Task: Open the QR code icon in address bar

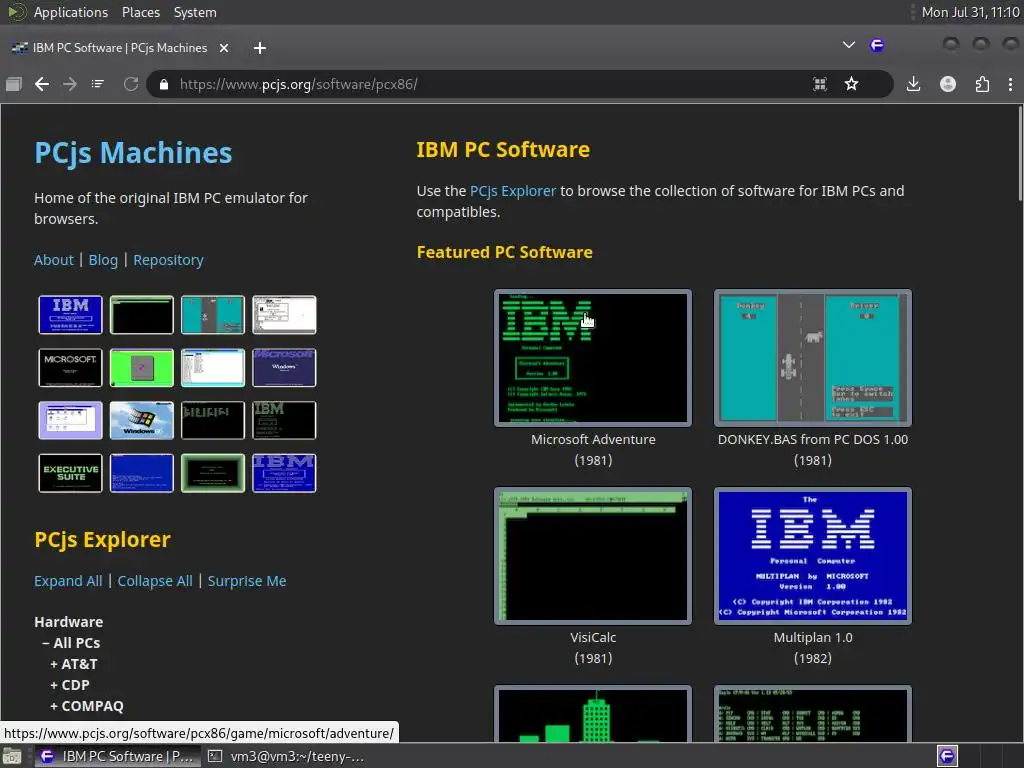Action: tap(820, 84)
